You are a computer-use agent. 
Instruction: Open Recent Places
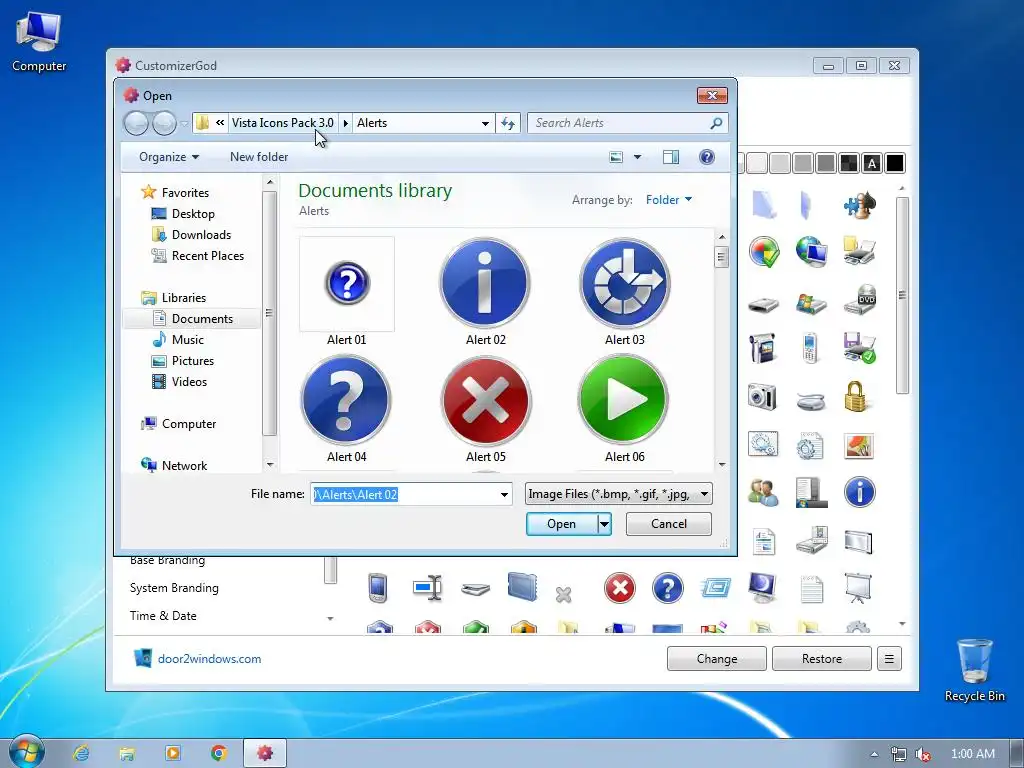tap(208, 256)
